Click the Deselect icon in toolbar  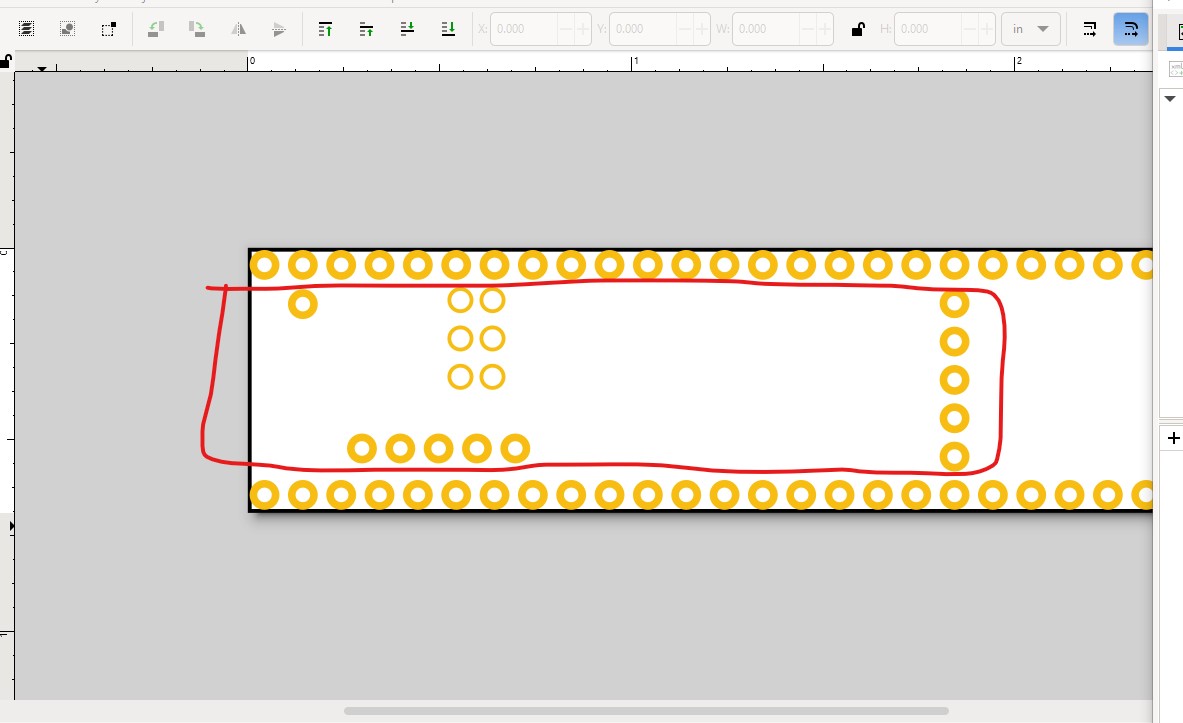[109, 29]
